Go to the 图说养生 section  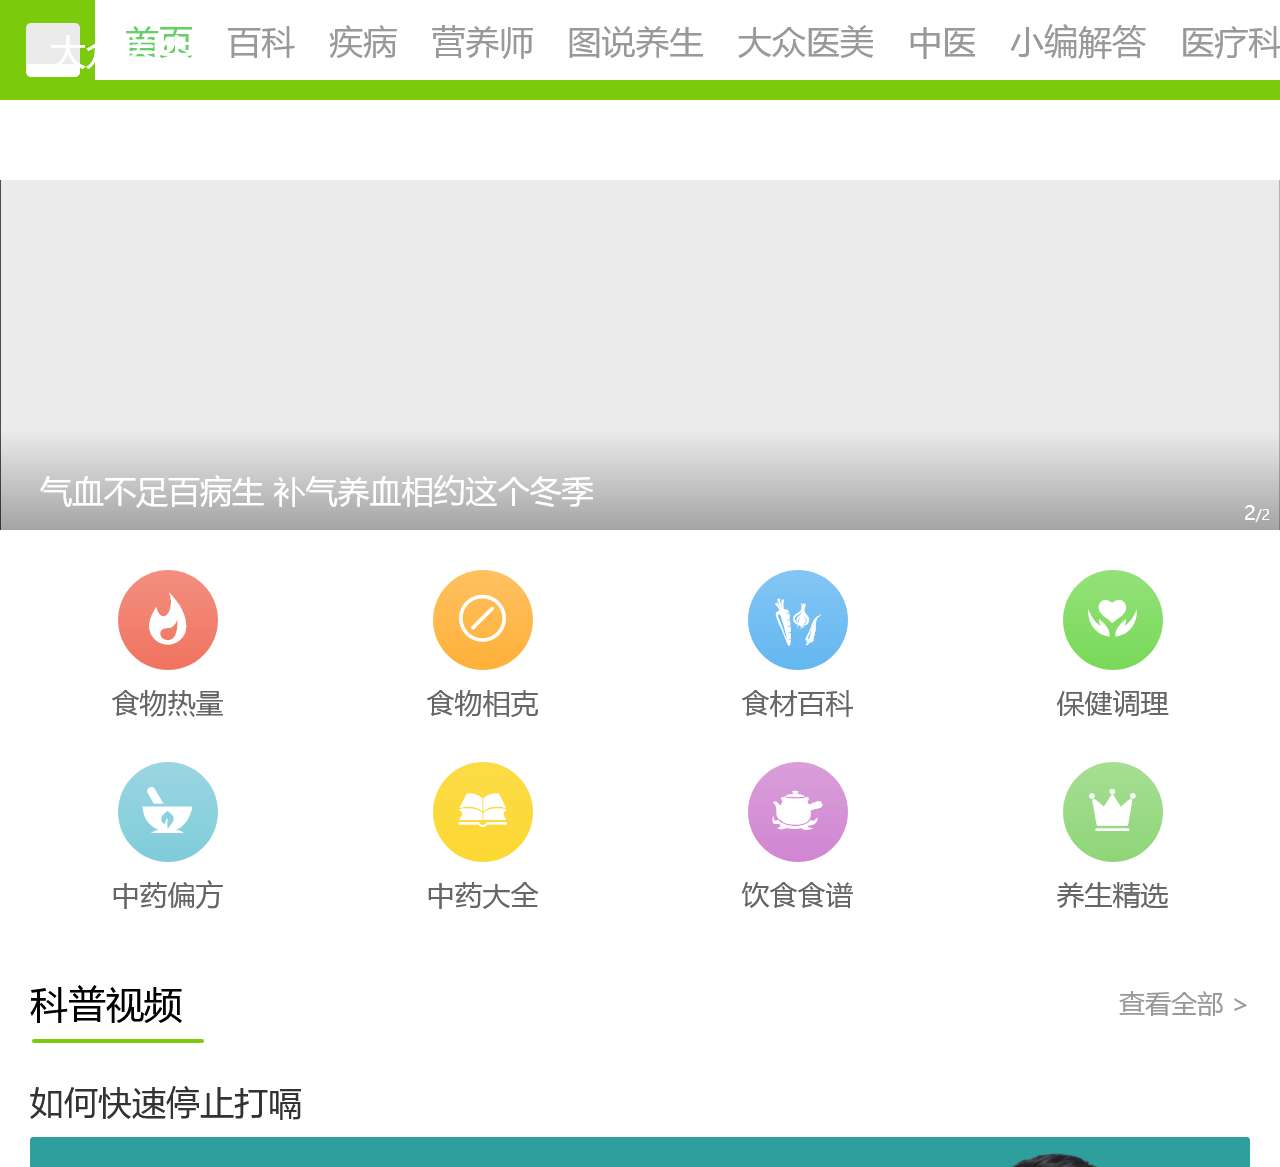click(x=635, y=45)
